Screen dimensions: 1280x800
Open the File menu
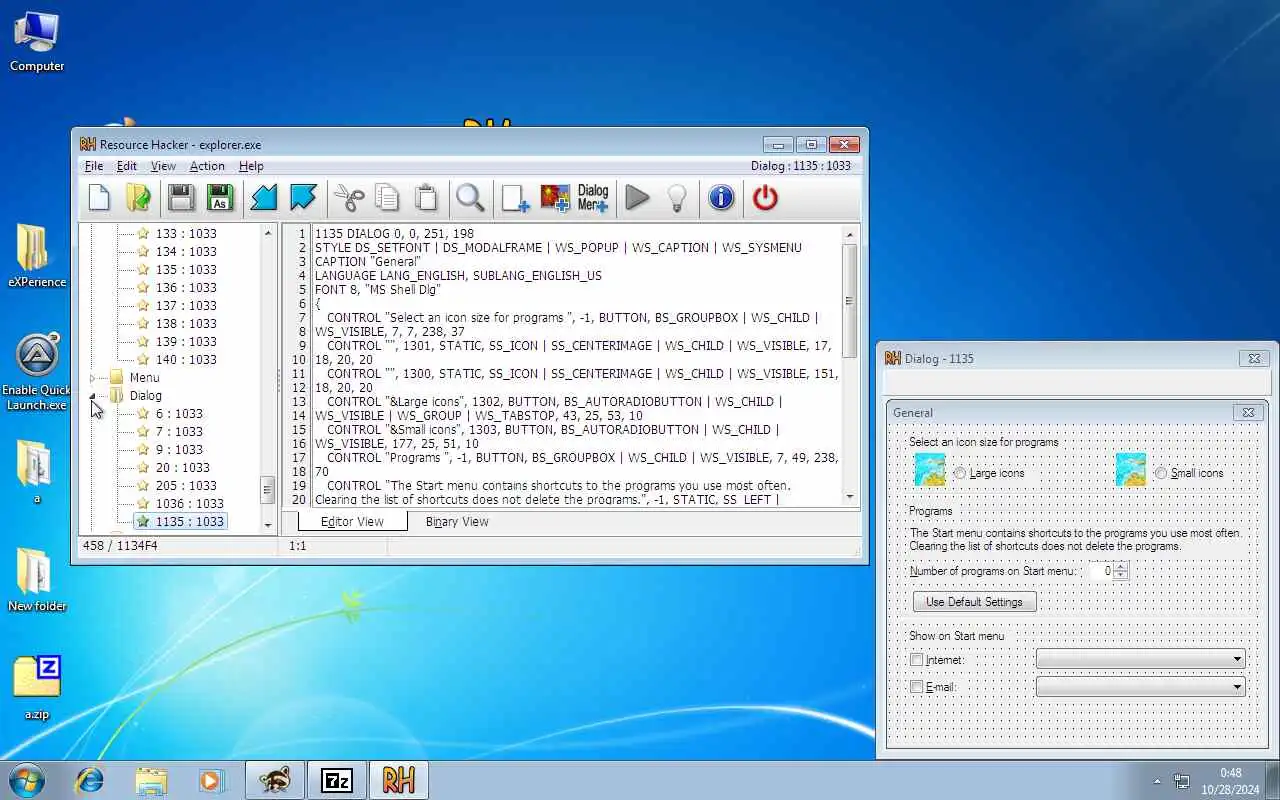click(x=94, y=166)
